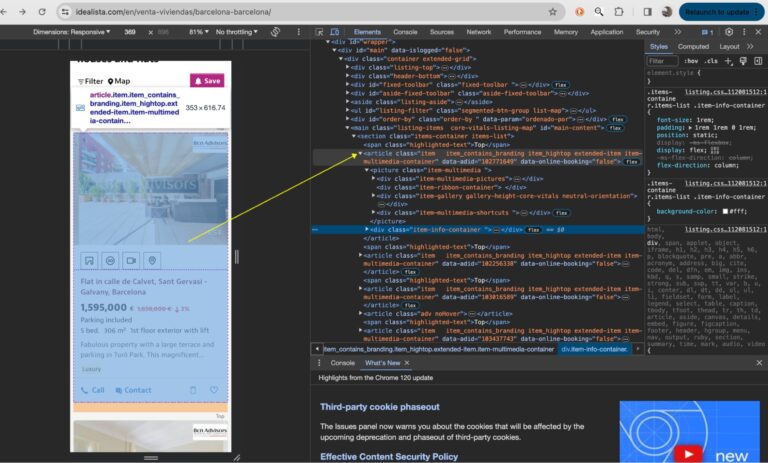Open the Sources tab
Screen dimensions: 768x463
coord(442,32)
